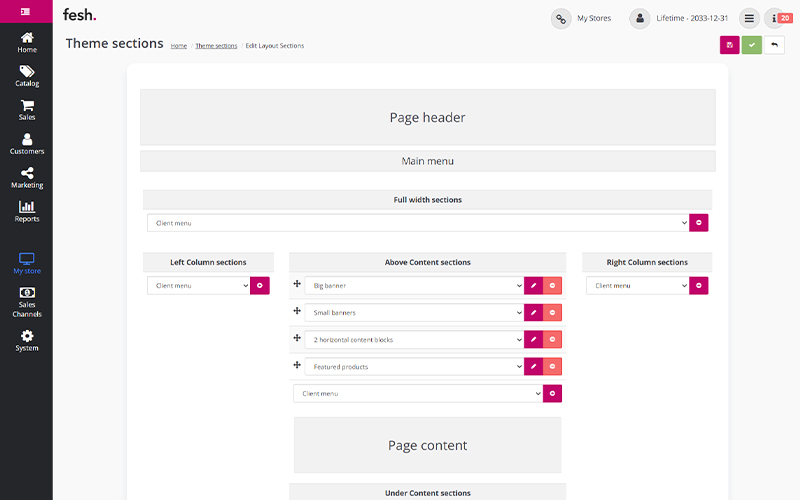The height and width of the screenshot is (500, 800).
Task: Remove the Small banners section
Action: click(552, 313)
